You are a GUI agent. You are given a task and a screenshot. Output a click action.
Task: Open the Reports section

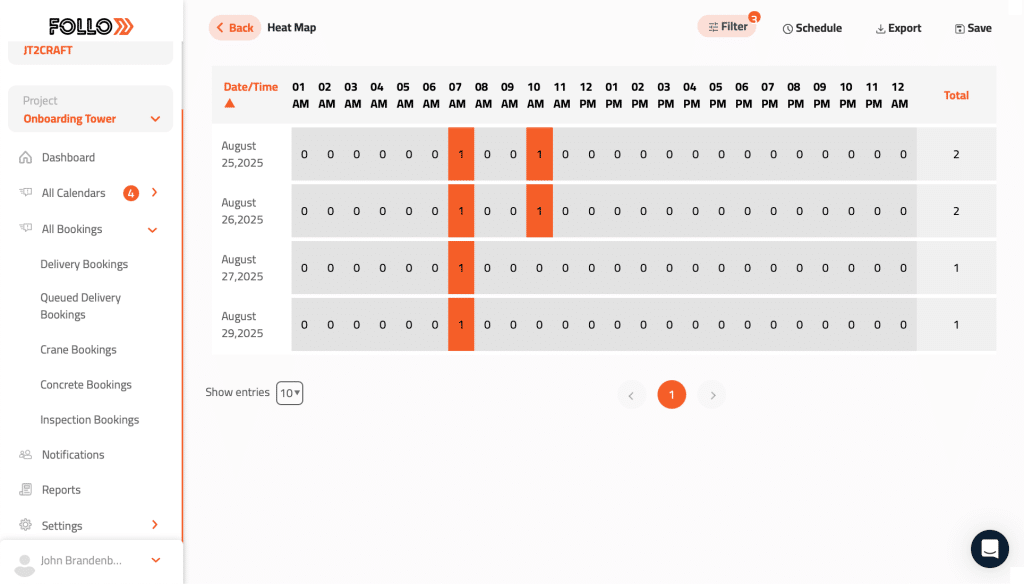coord(60,489)
